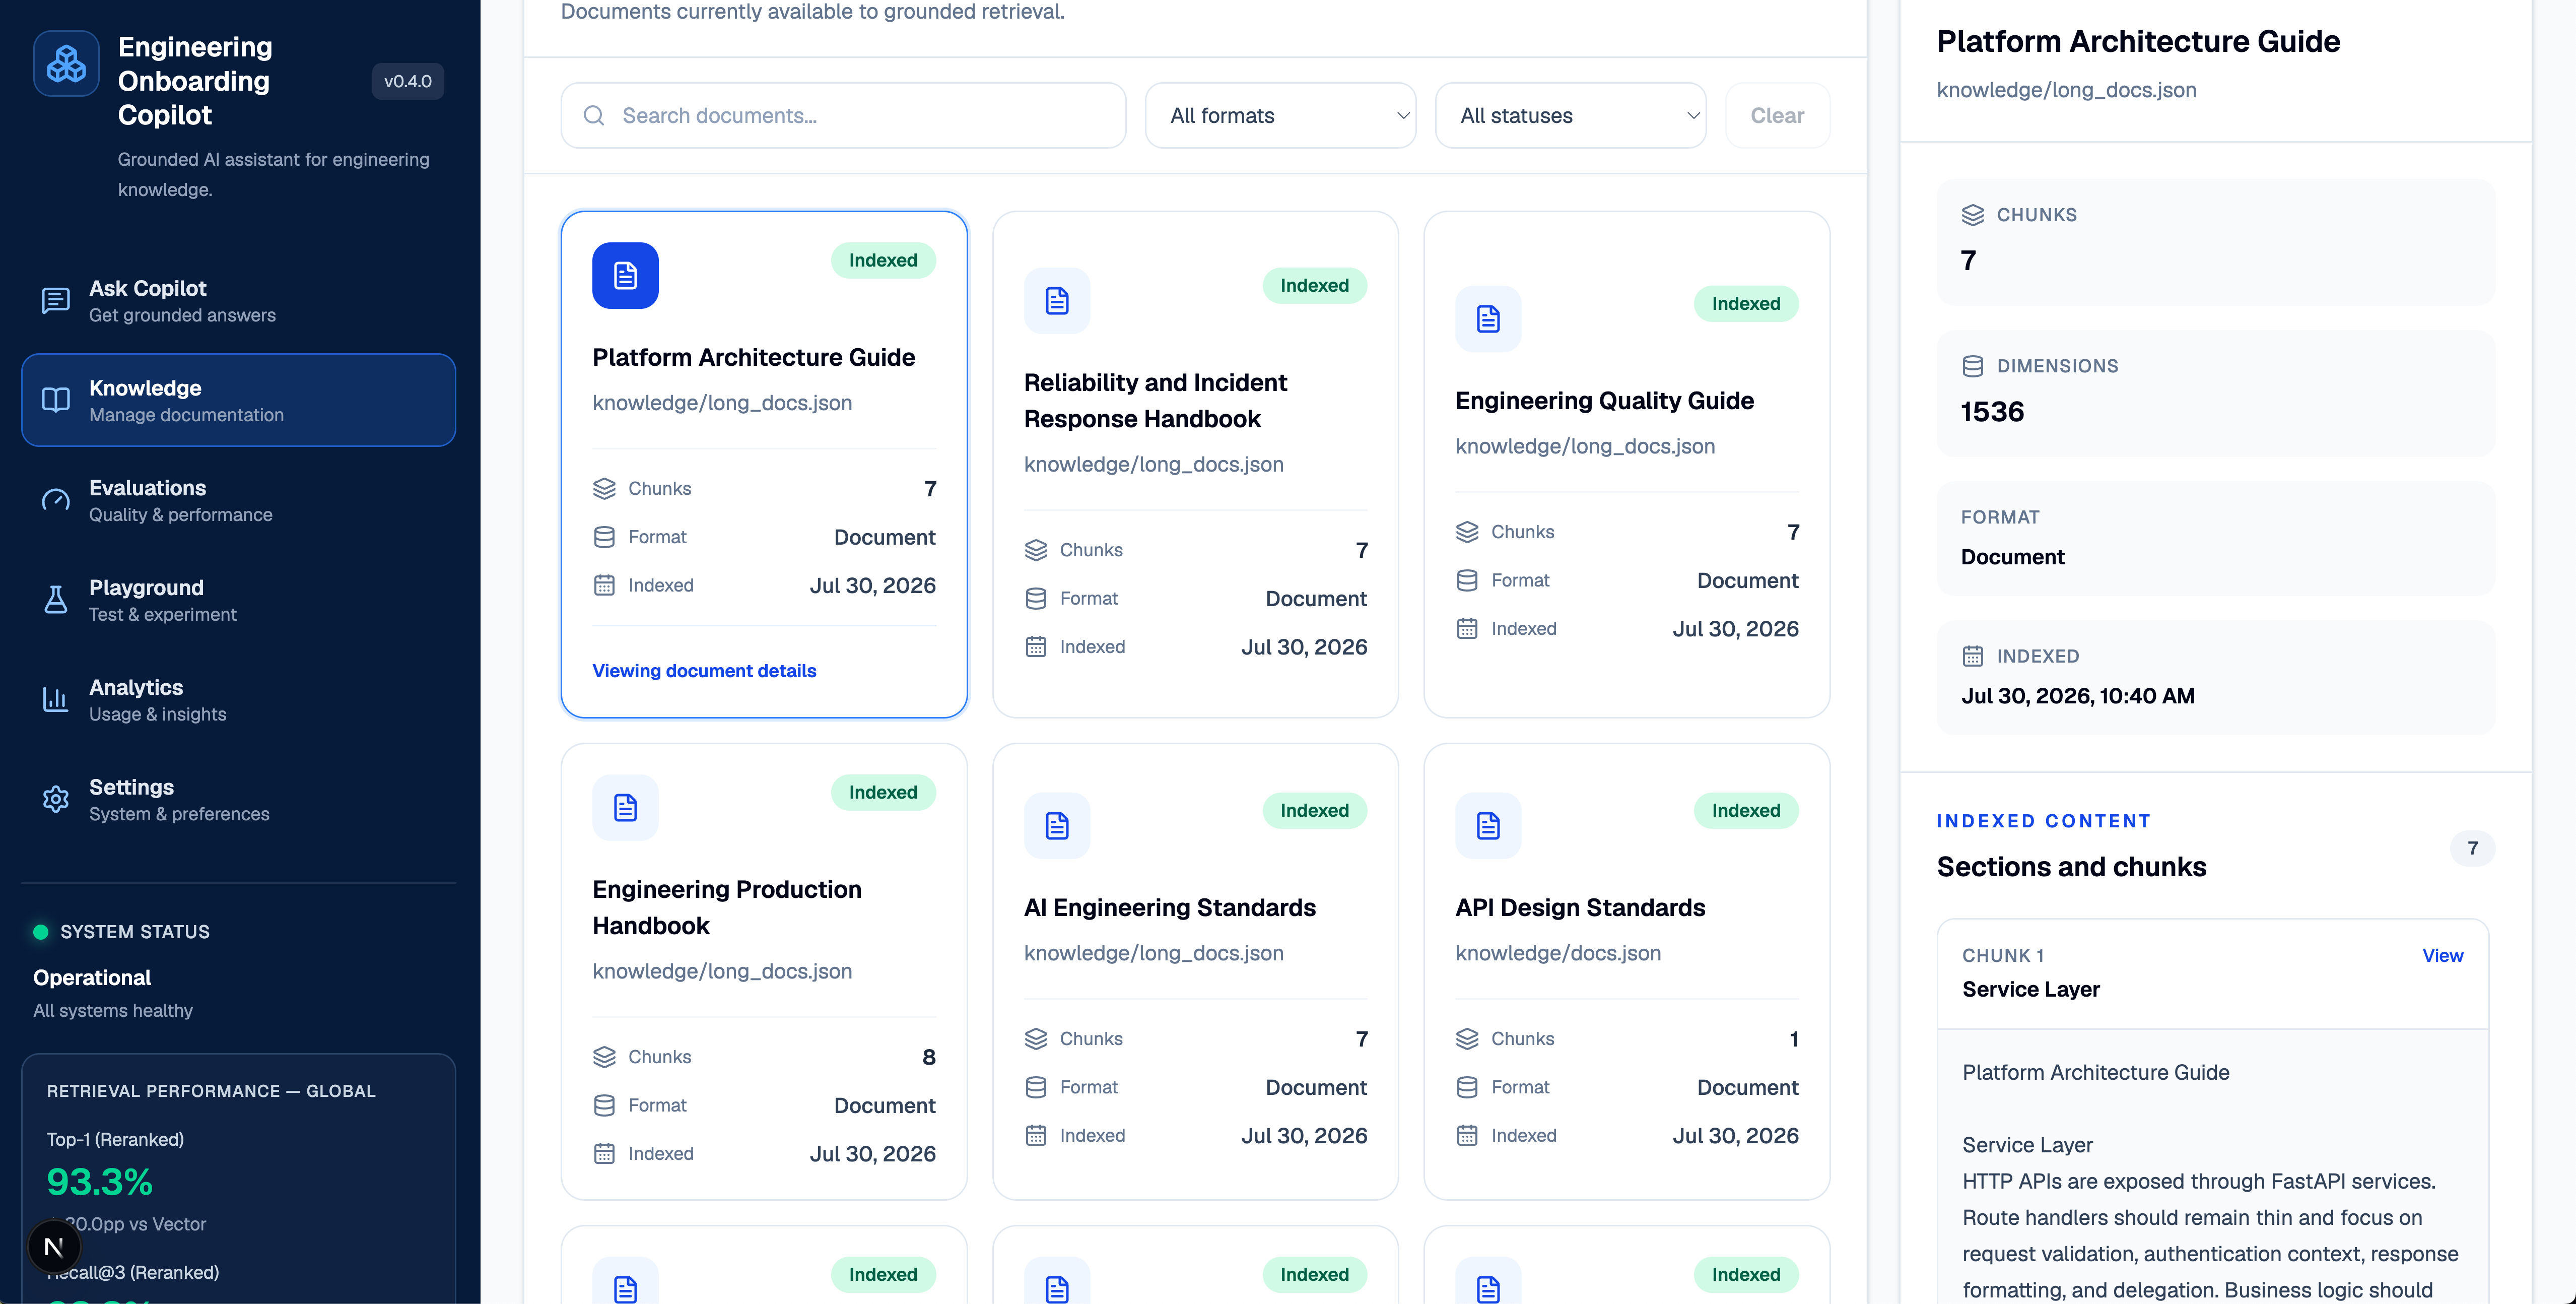Open Settings from the sidebar

click(238, 800)
